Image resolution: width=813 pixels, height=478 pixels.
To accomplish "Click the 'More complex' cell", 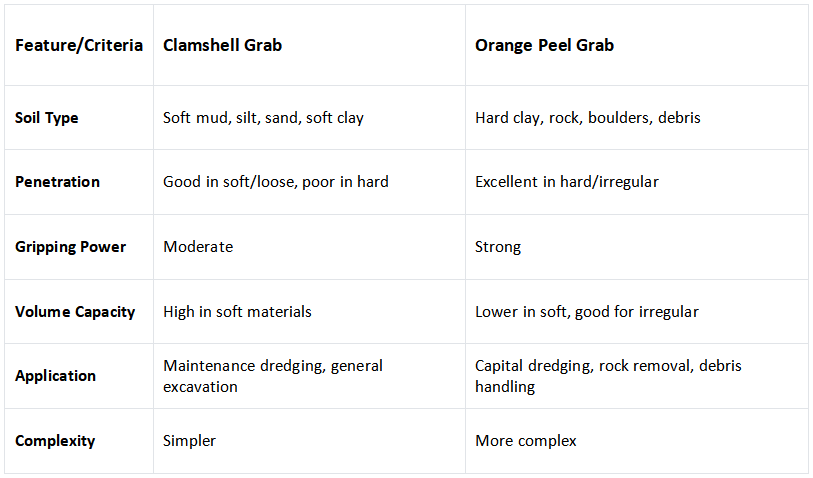I will click(637, 441).
